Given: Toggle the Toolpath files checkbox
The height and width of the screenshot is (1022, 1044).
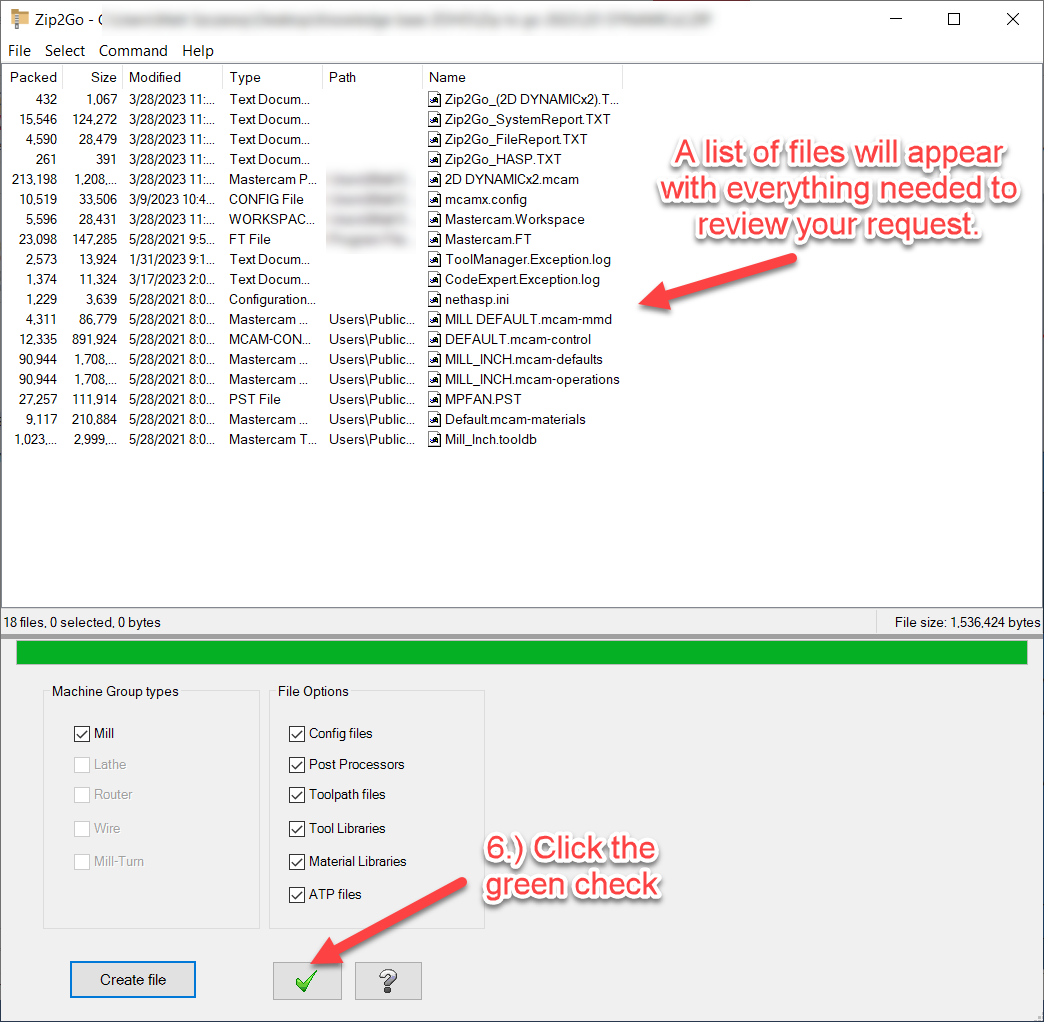Looking at the screenshot, I should point(297,795).
